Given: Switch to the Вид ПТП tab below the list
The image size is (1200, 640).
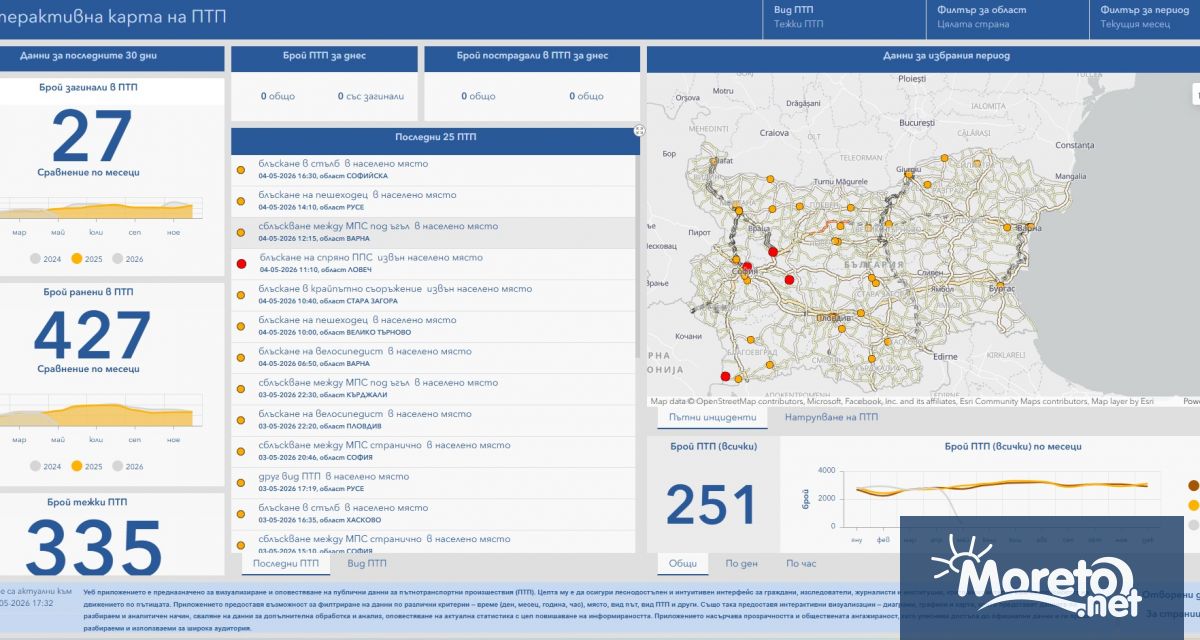Looking at the screenshot, I should [x=365, y=564].
